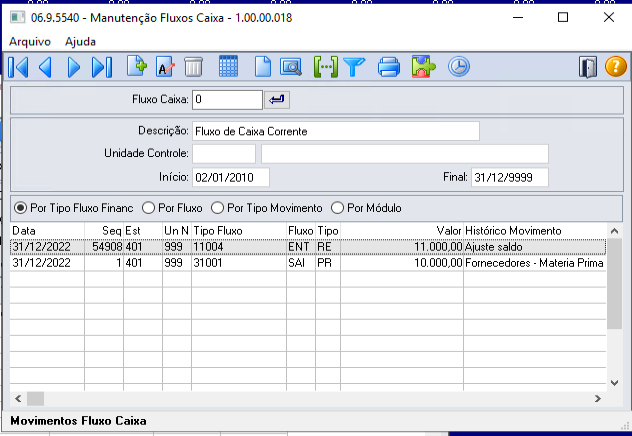
Task: Click the vertical scrollbar thumb
Action: pyautogui.click(x=614, y=284)
